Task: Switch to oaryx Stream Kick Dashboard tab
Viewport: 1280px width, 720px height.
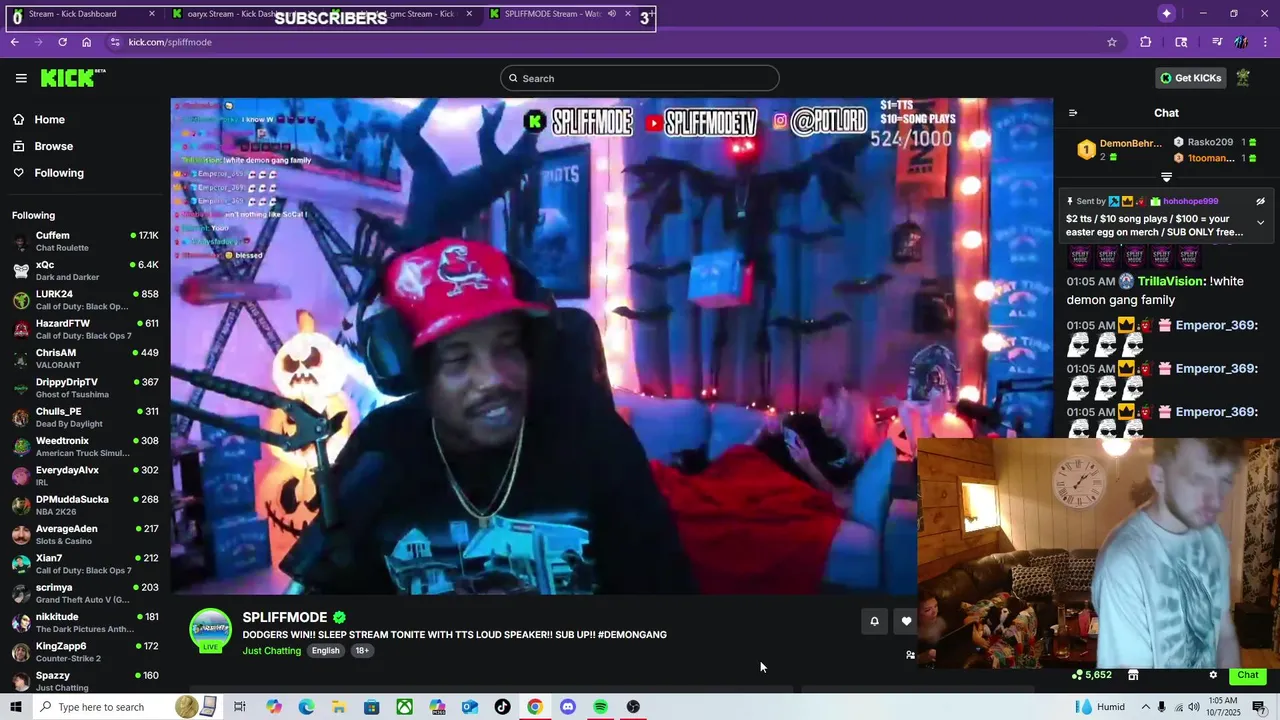Action: click(x=245, y=14)
